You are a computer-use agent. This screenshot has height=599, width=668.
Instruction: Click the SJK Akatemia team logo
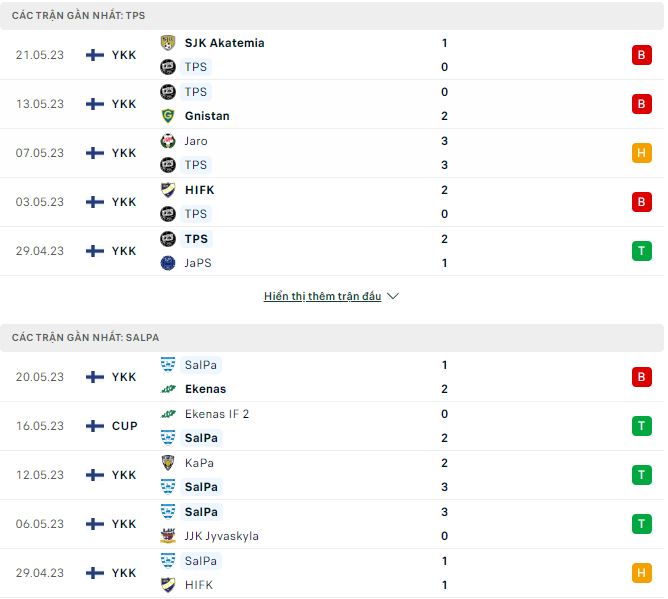(x=168, y=43)
